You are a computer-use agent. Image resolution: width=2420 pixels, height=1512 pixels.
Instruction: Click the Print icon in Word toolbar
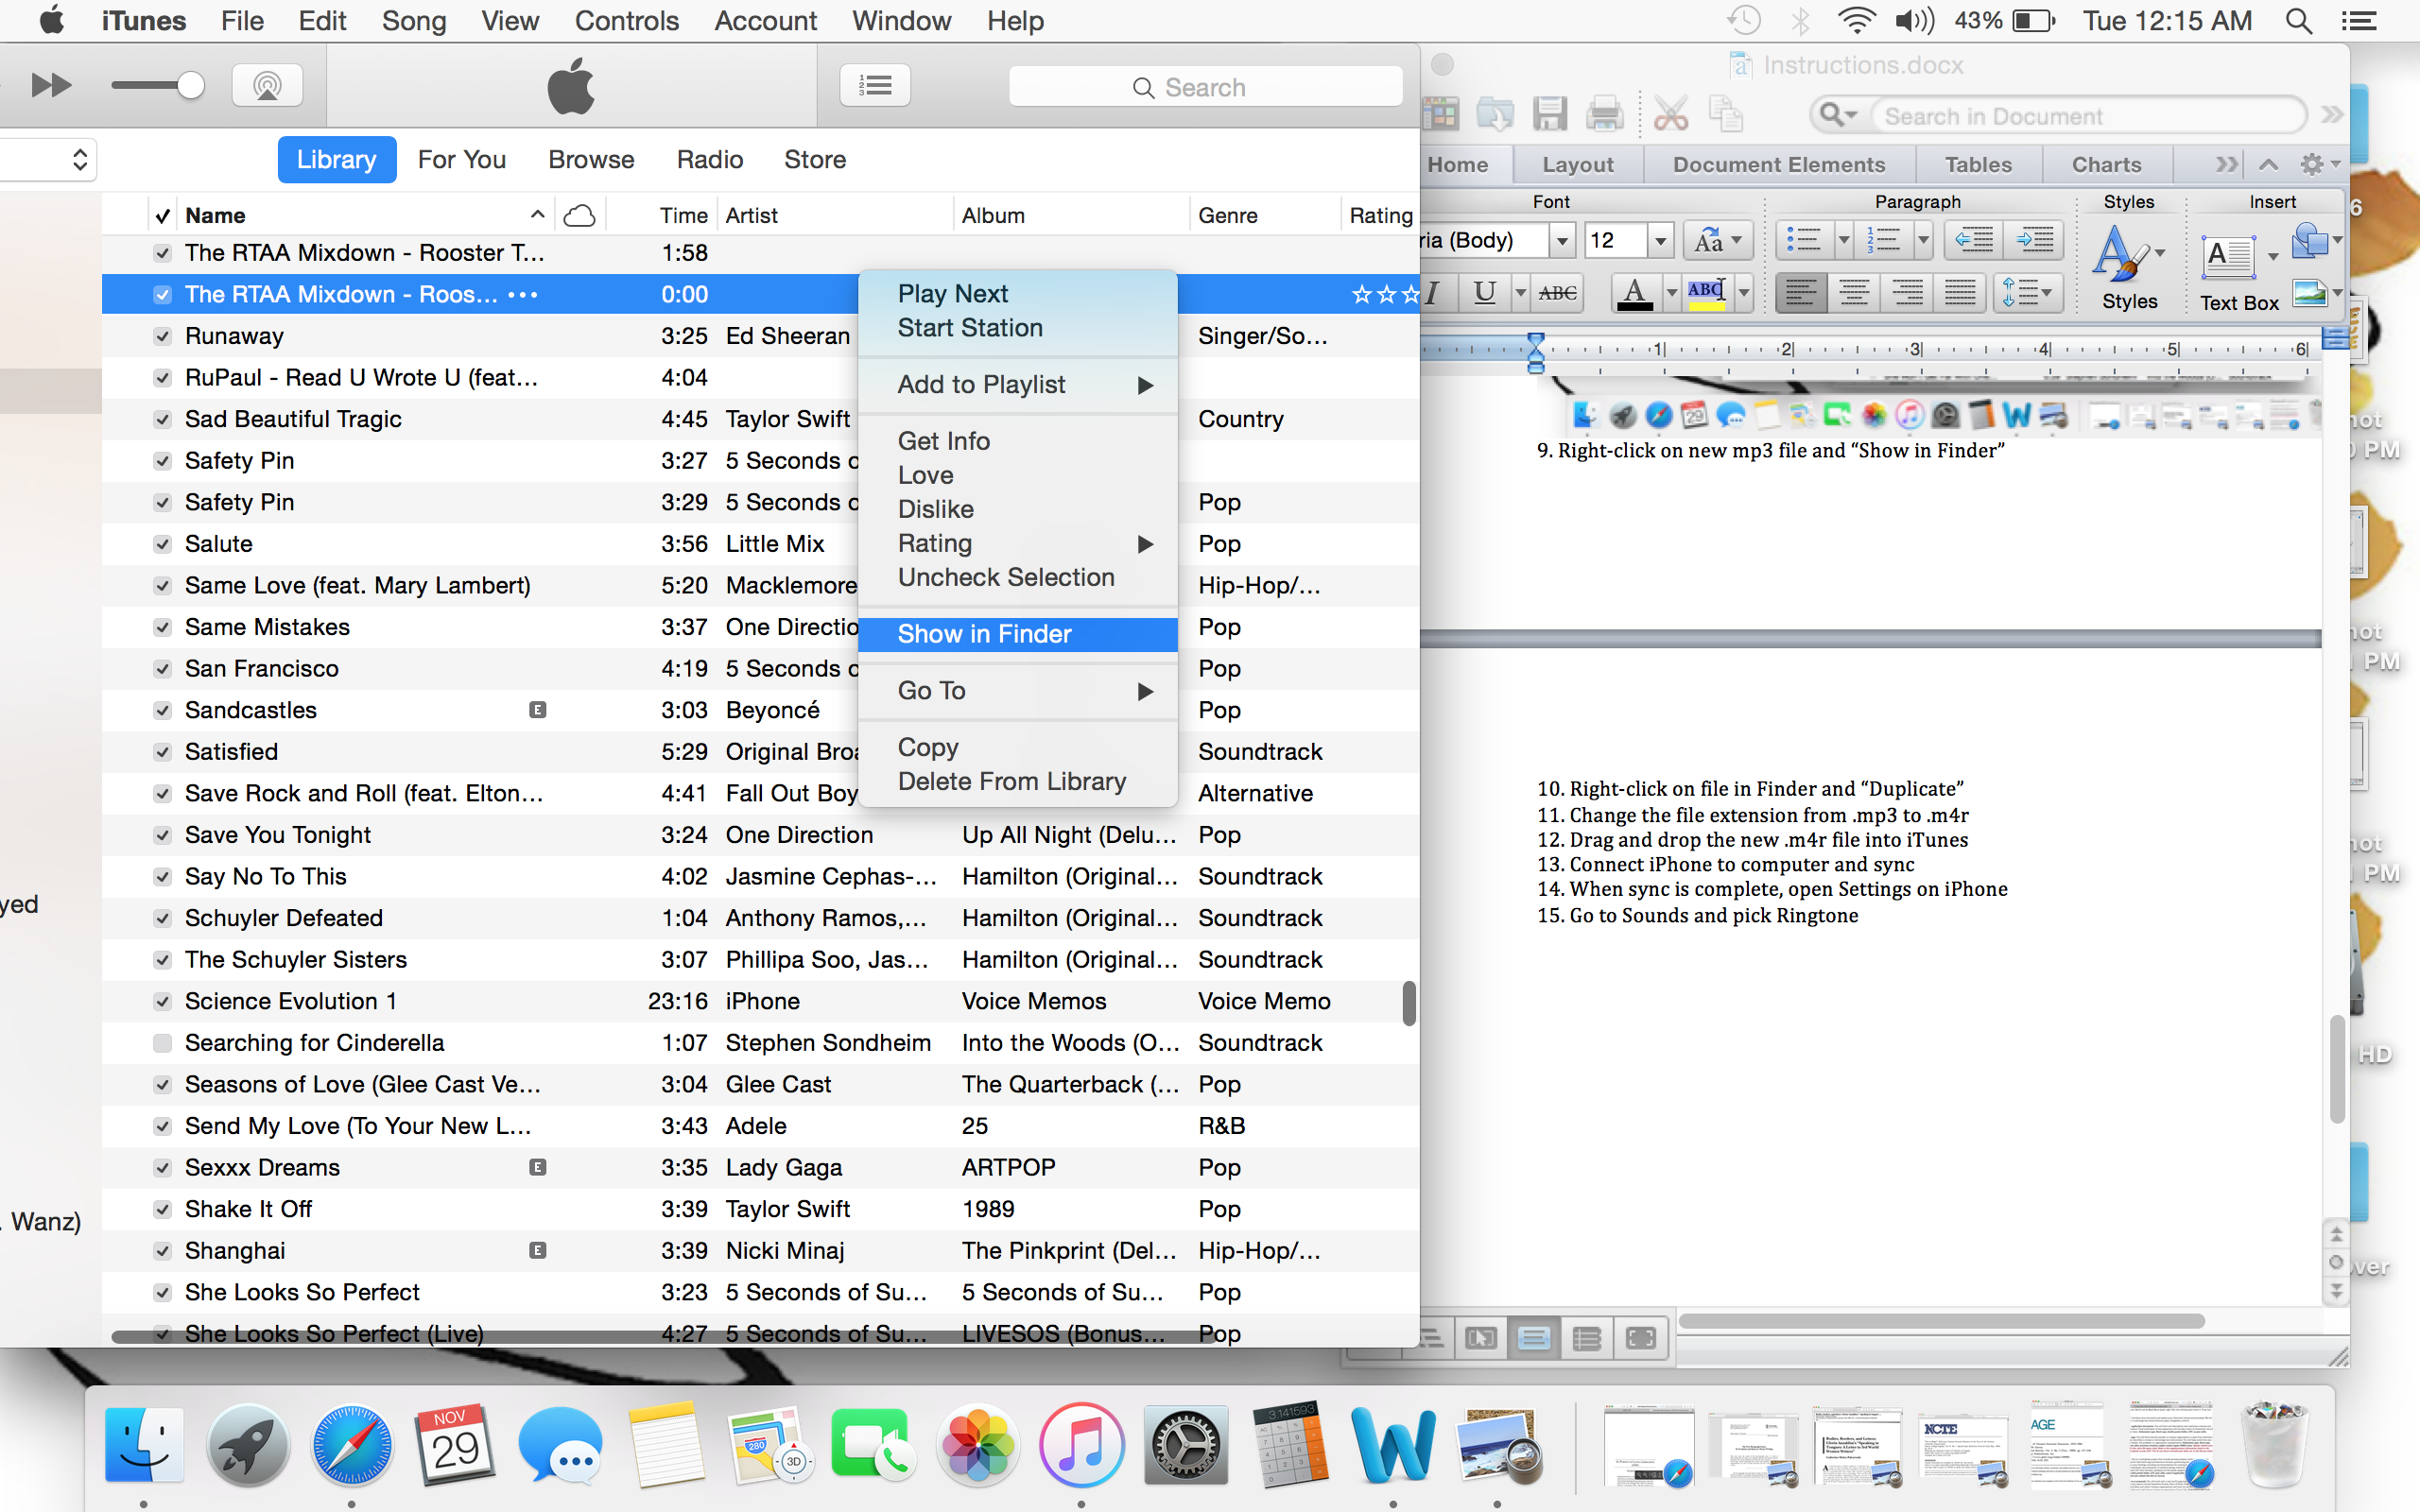tap(1604, 115)
